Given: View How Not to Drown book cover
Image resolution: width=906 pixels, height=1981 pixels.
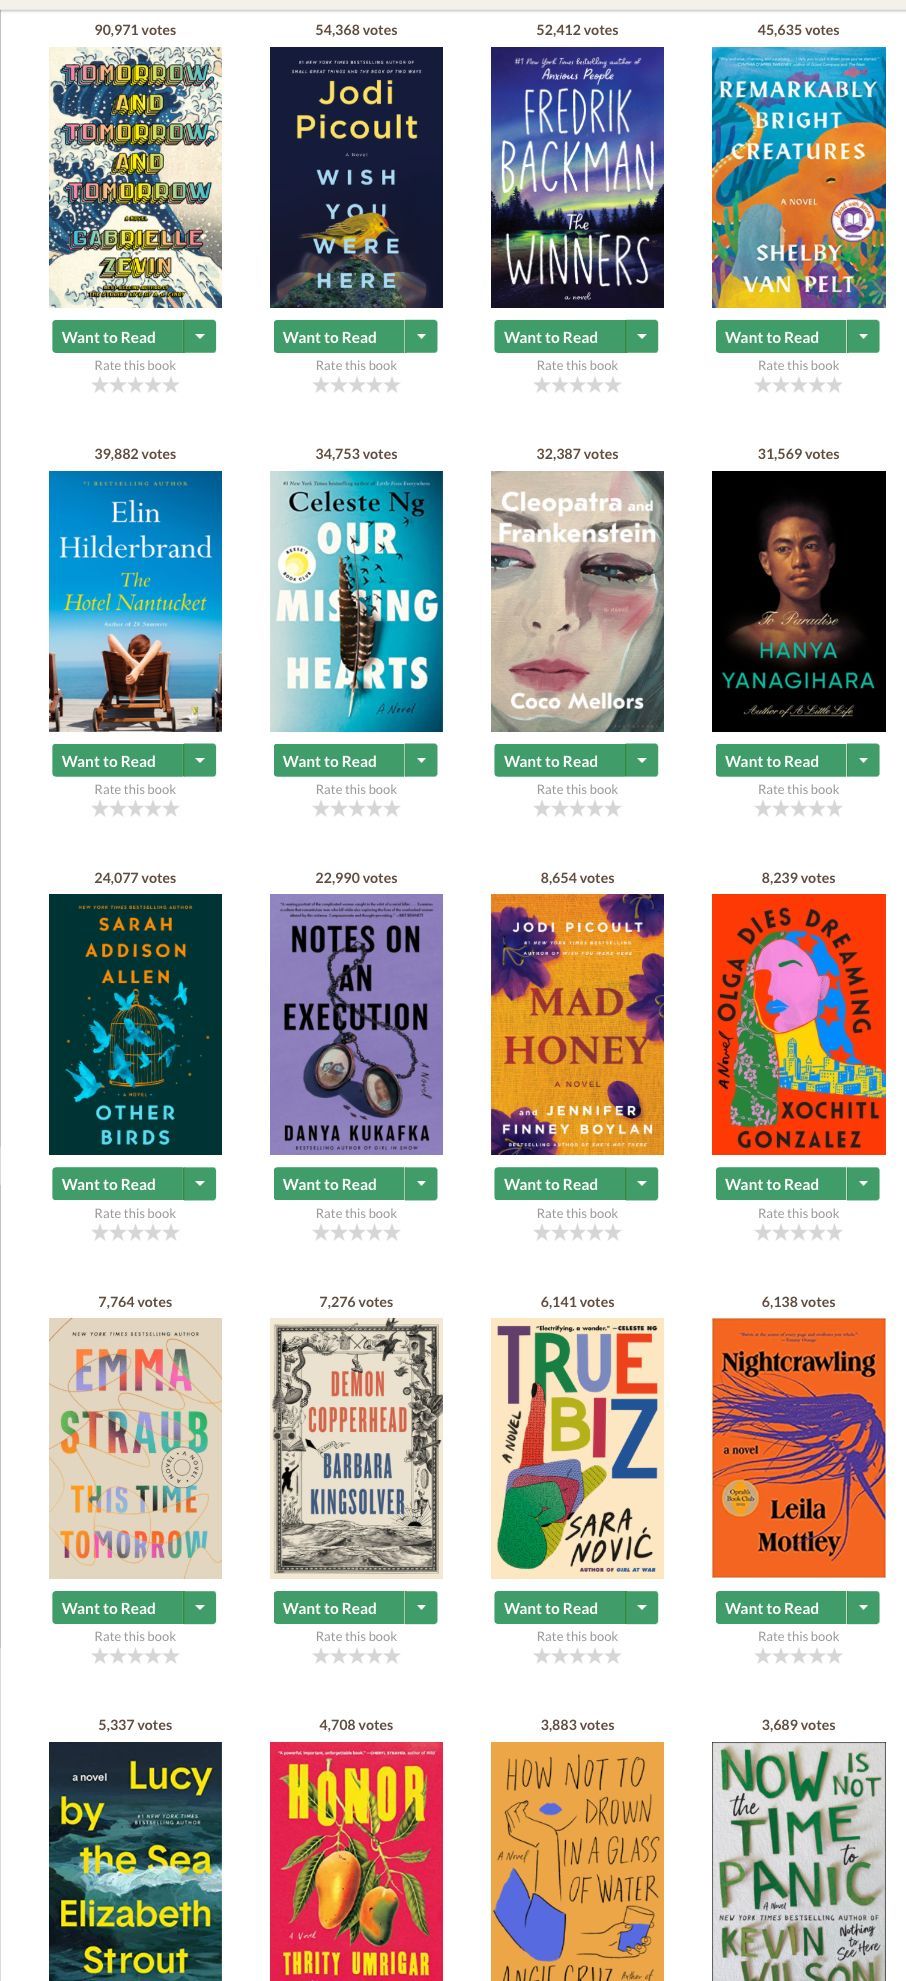Looking at the screenshot, I should coord(577,1861).
